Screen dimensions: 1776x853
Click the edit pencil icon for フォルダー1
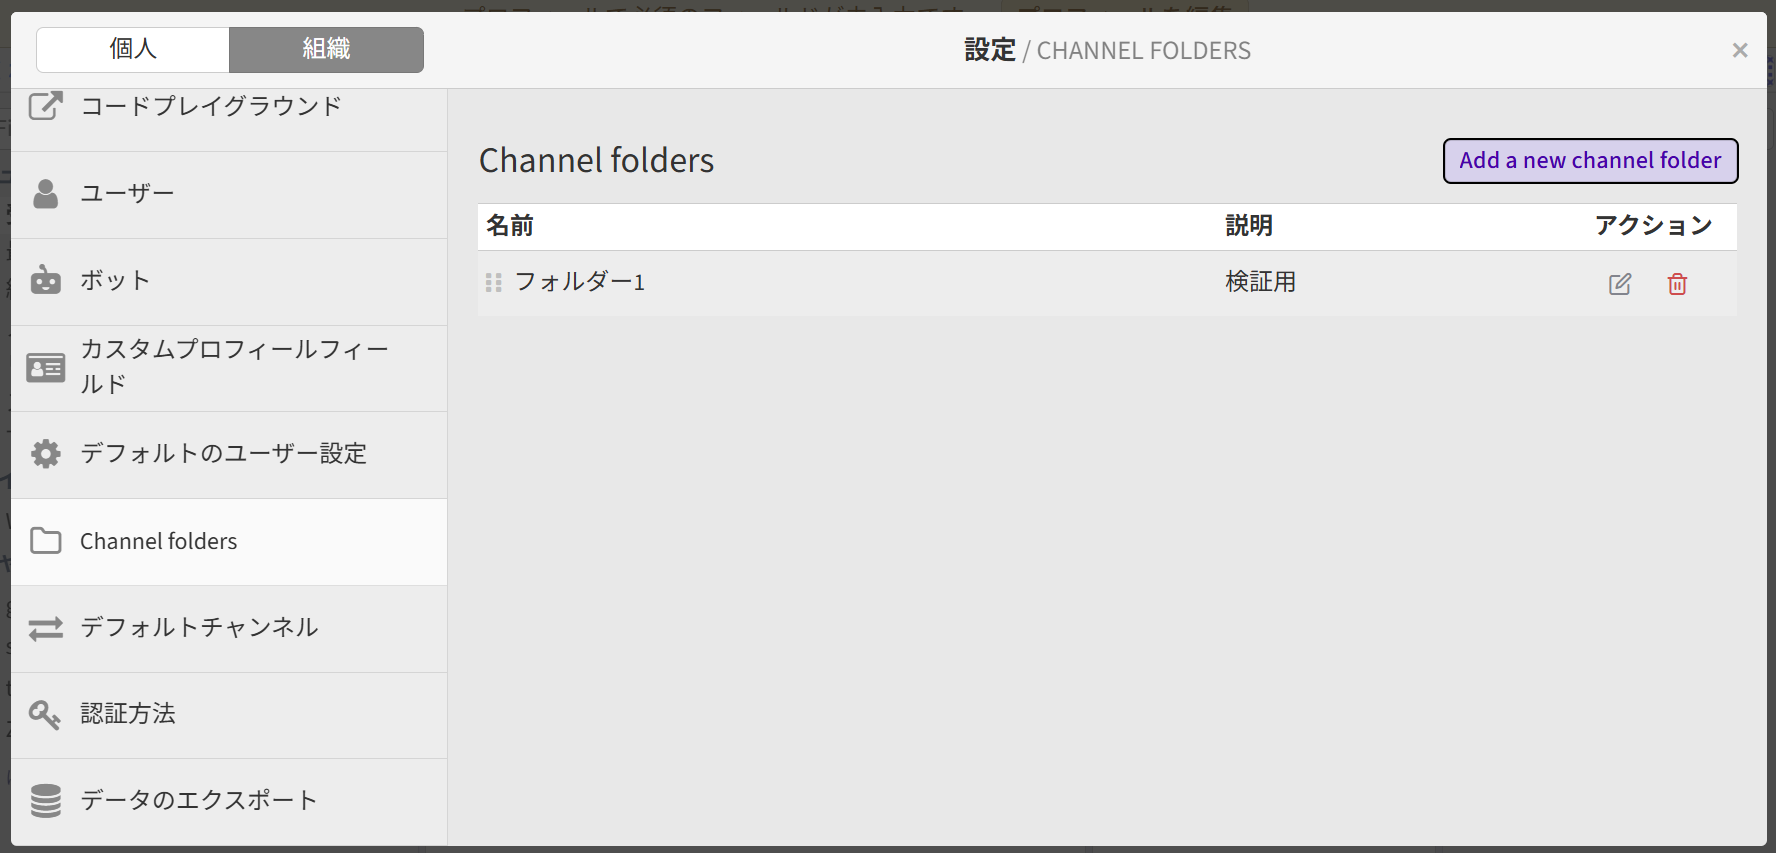pos(1620,284)
